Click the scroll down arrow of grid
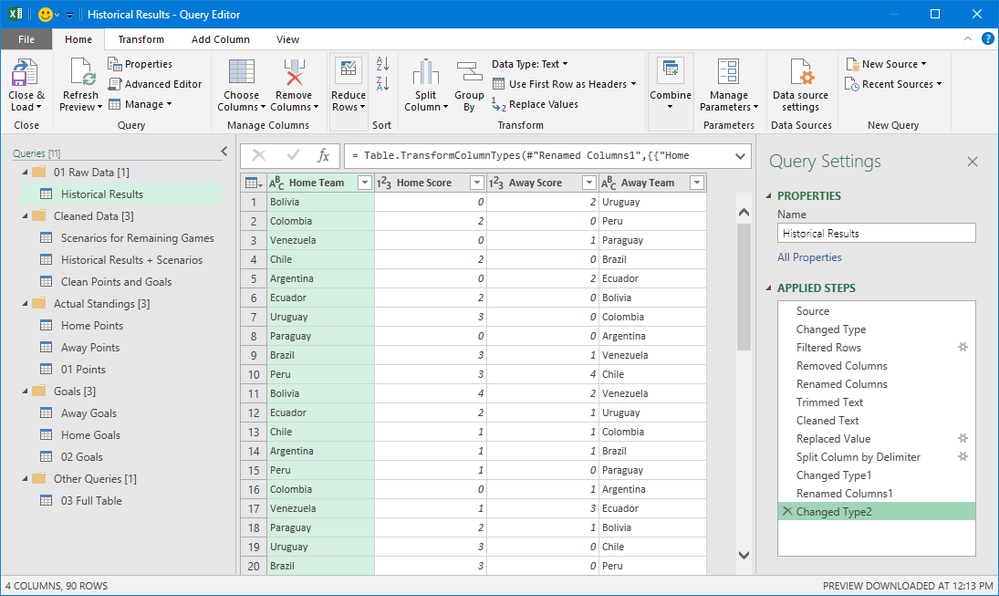Image resolution: width=999 pixels, height=596 pixels. (744, 555)
